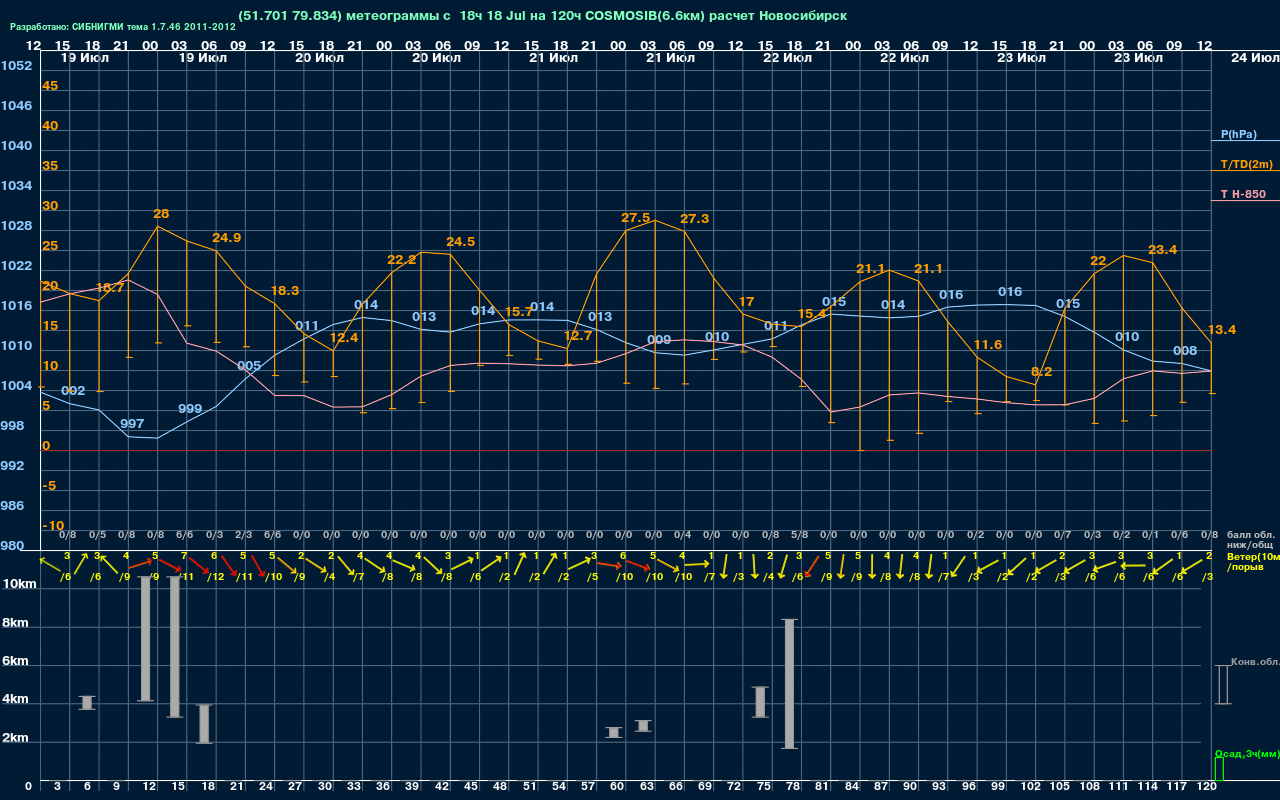This screenshot has height=800, width=1280.
Task: Select the "Разработано: СИБНИГМИ" credit line
Action: 123,26
